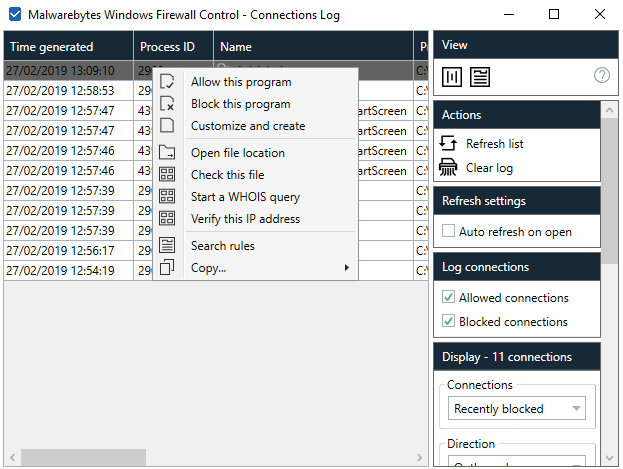Switch to list view icon in View panel
623x469 pixels.
pos(480,77)
